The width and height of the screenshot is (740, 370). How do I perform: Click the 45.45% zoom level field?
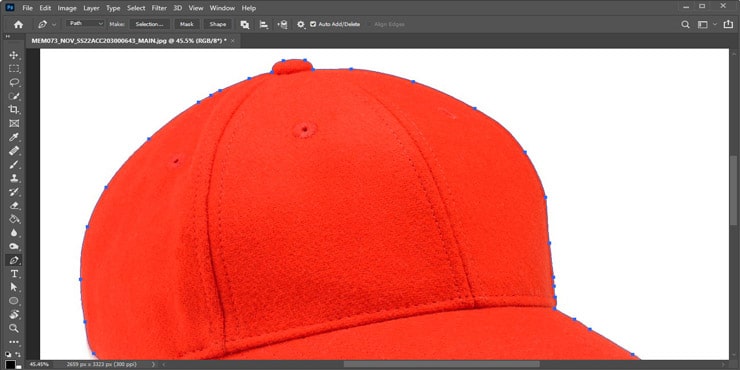click(x=39, y=364)
